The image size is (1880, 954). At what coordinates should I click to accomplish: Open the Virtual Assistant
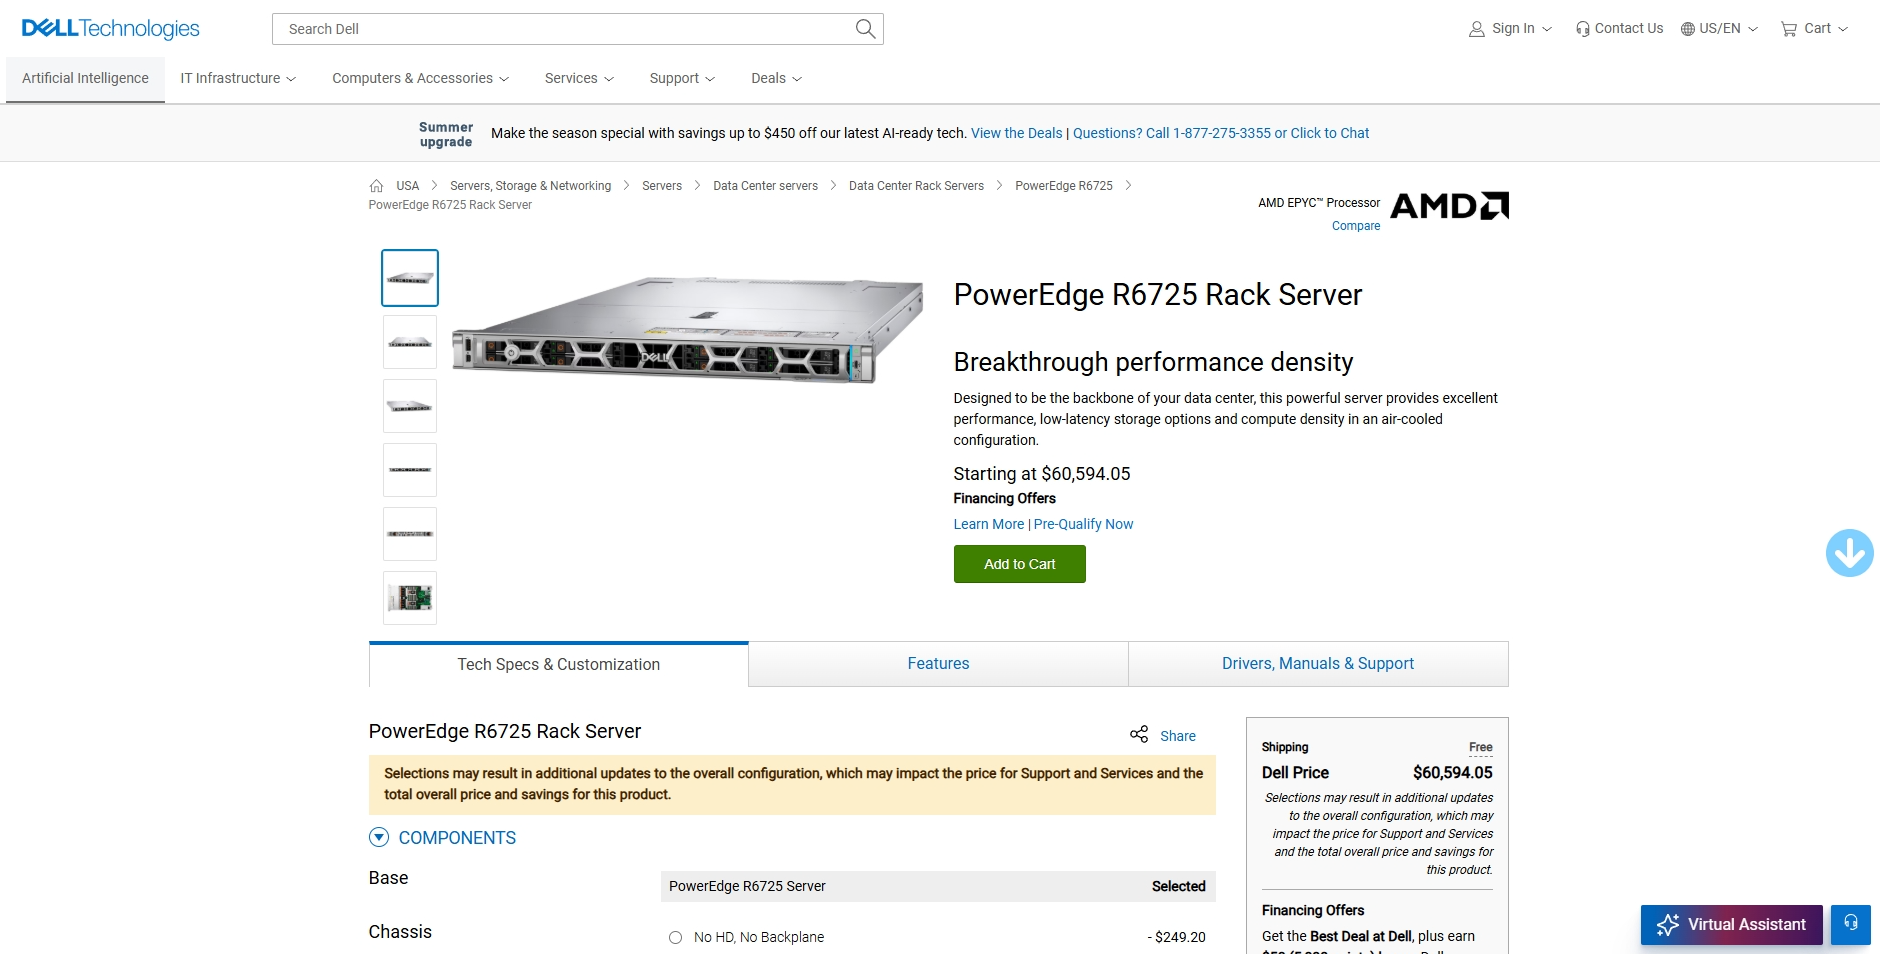coord(1731,924)
